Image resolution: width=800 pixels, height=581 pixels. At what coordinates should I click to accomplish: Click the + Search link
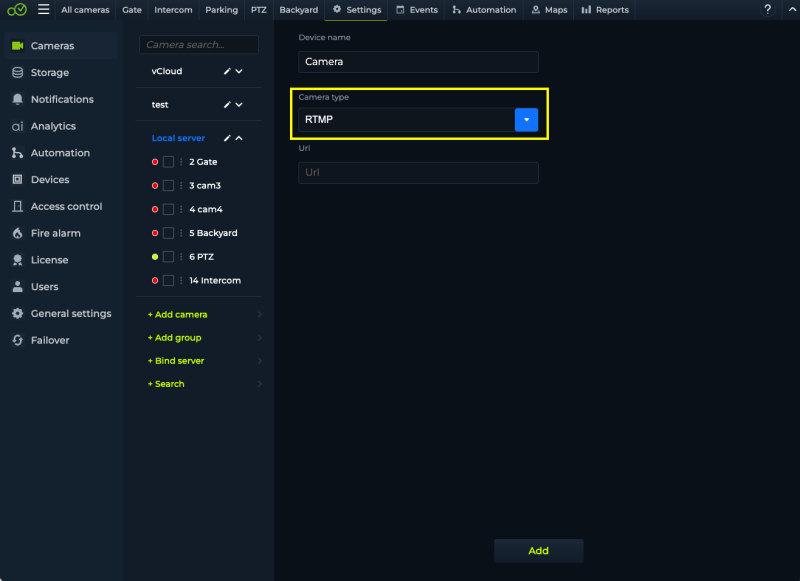click(x=166, y=384)
